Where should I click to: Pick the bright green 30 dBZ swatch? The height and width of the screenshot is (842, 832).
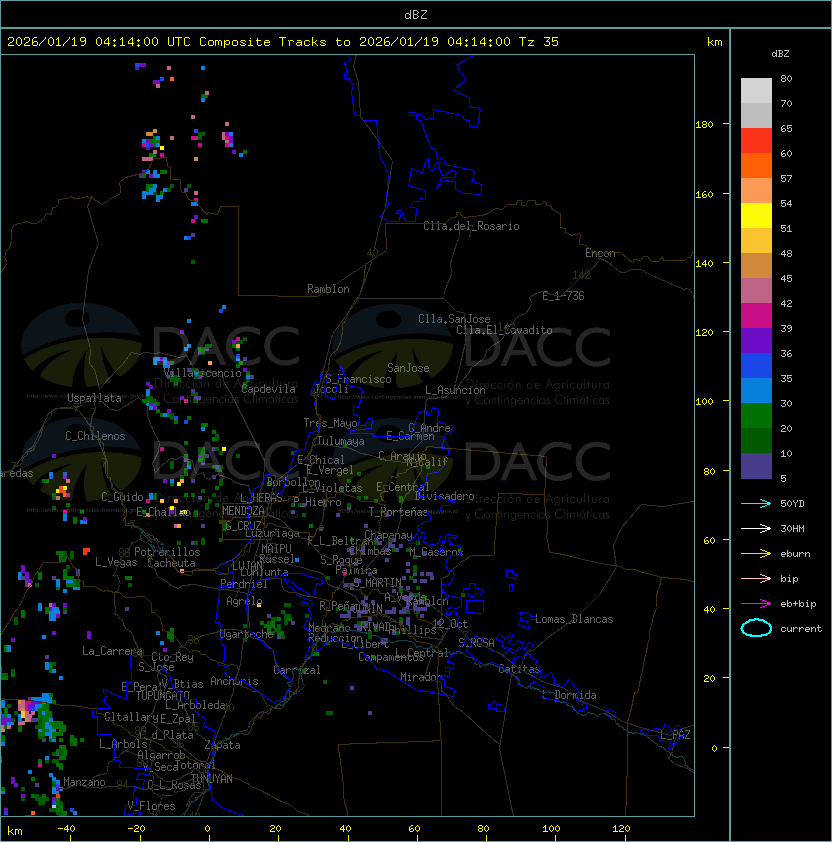tap(756, 415)
